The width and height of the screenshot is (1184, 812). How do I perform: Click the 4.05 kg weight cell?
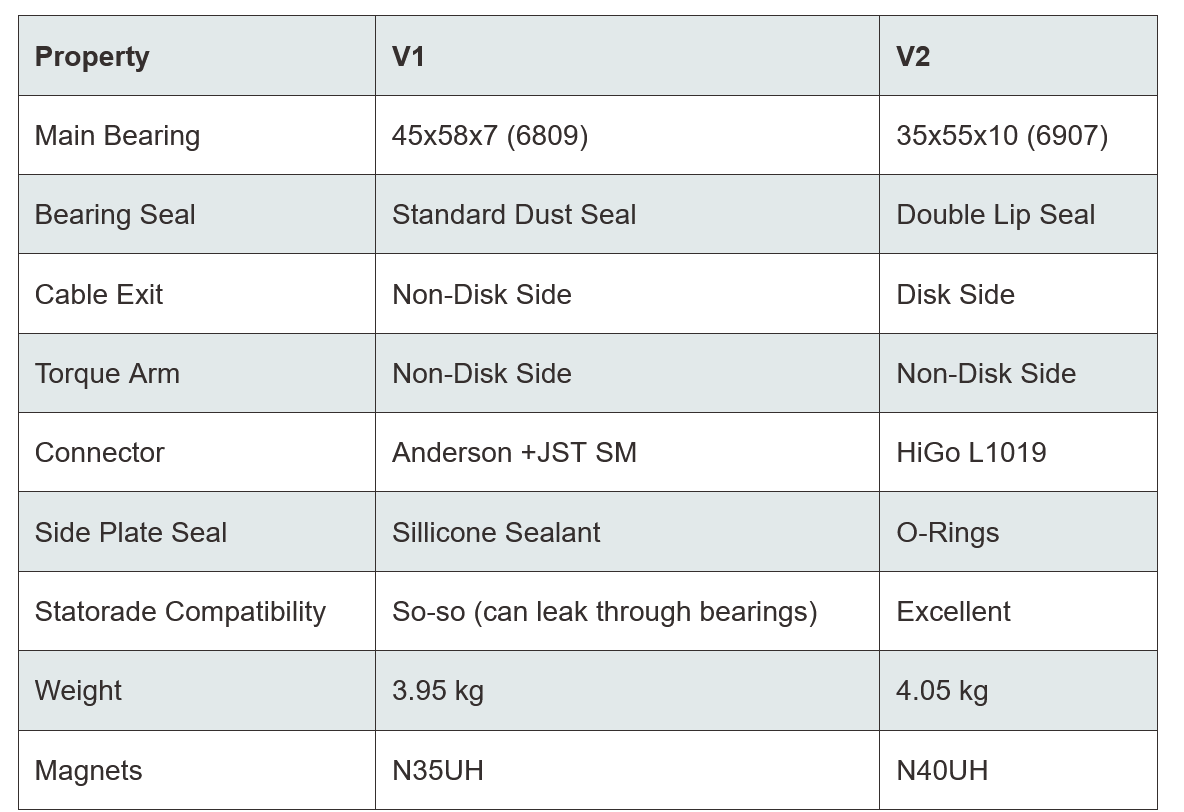[x=941, y=691]
